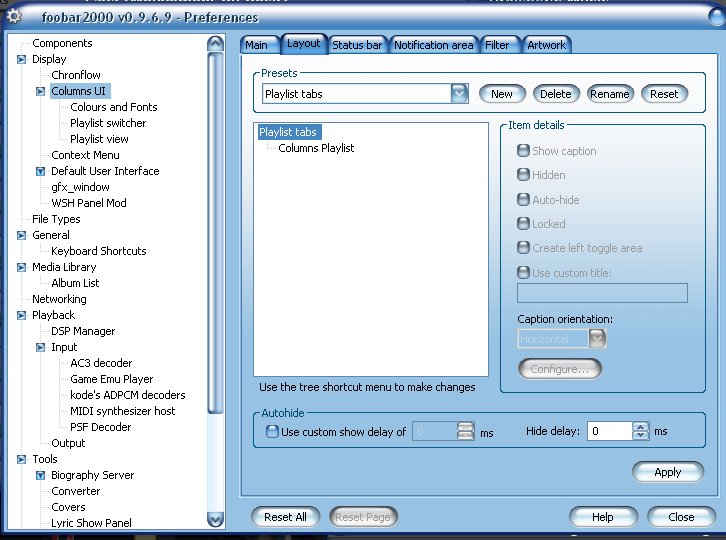This screenshot has width=726, height=540.
Task: Enable Use custom show delay checkbox
Action: coord(272,432)
